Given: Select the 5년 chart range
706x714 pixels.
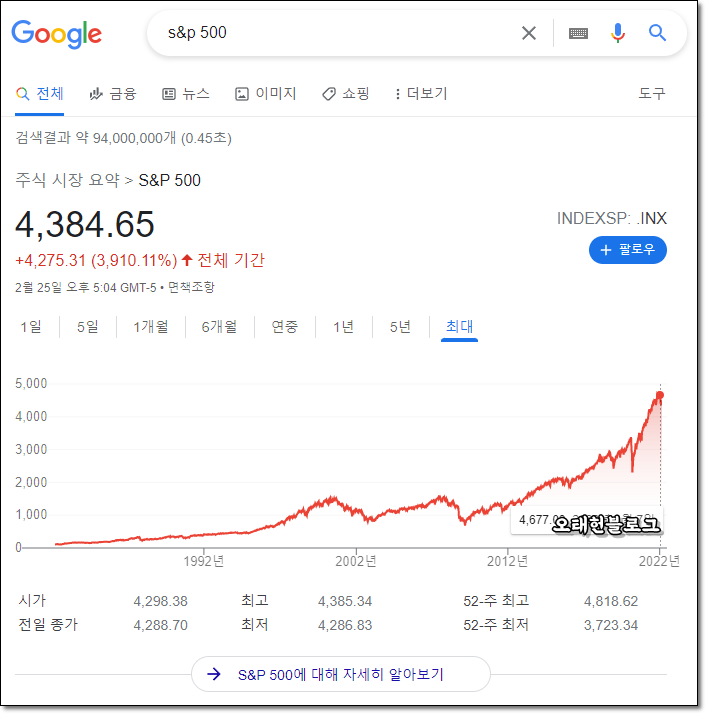Looking at the screenshot, I should pyautogui.click(x=400, y=326).
